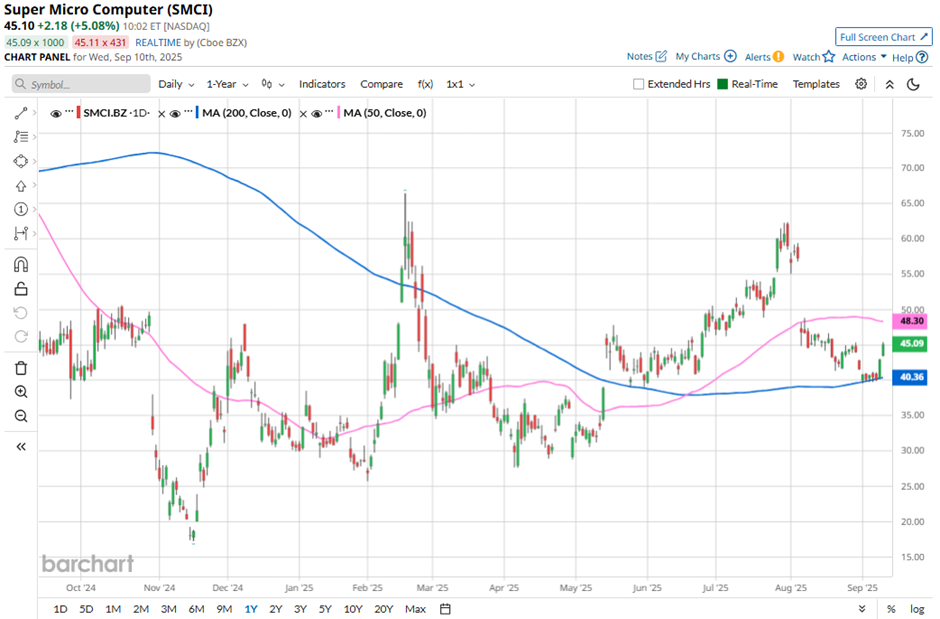Open the Compare menu
The image size is (940, 619).
[x=381, y=84]
